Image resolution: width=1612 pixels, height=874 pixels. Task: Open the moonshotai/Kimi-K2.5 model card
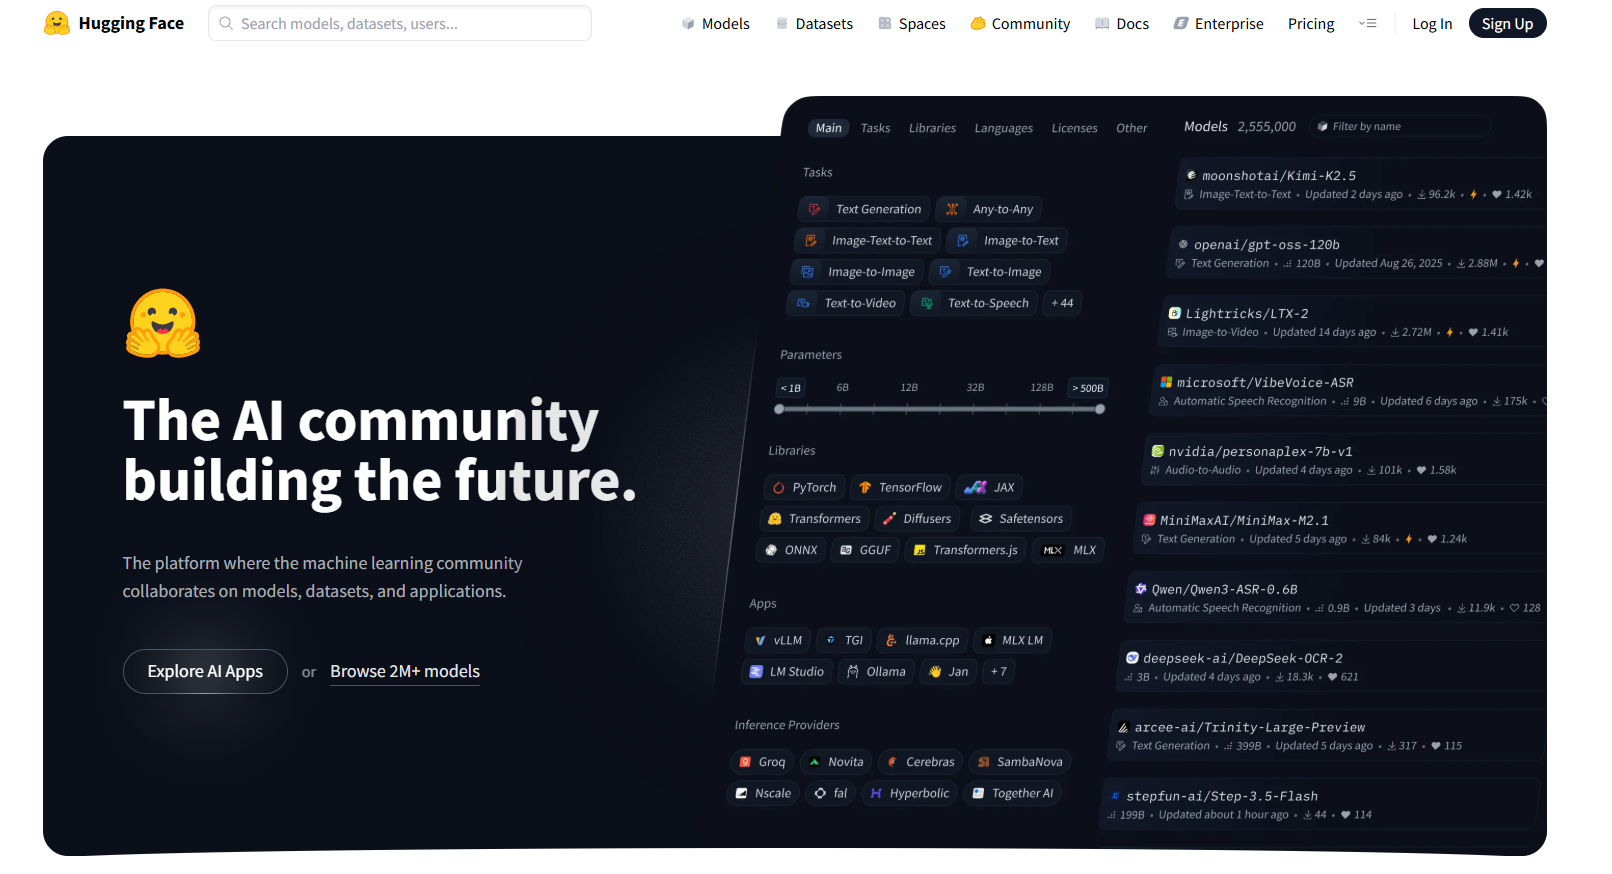point(1362,184)
